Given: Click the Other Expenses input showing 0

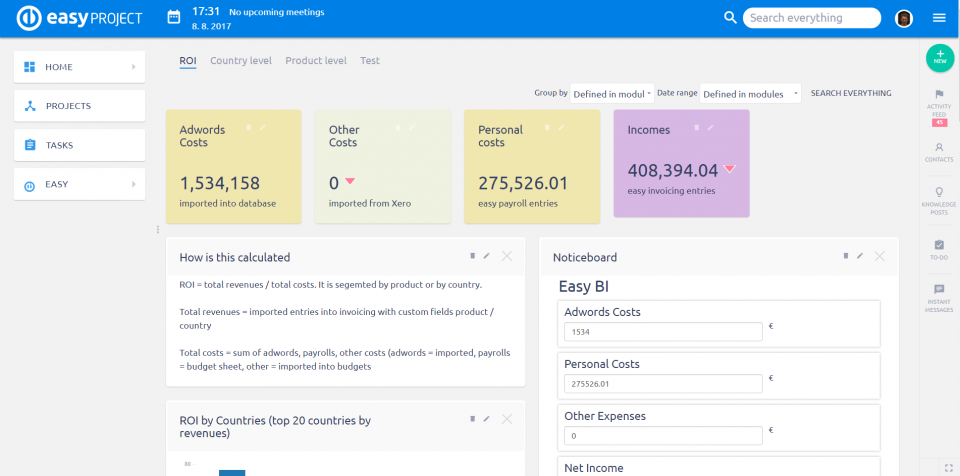Looking at the screenshot, I should [663, 436].
